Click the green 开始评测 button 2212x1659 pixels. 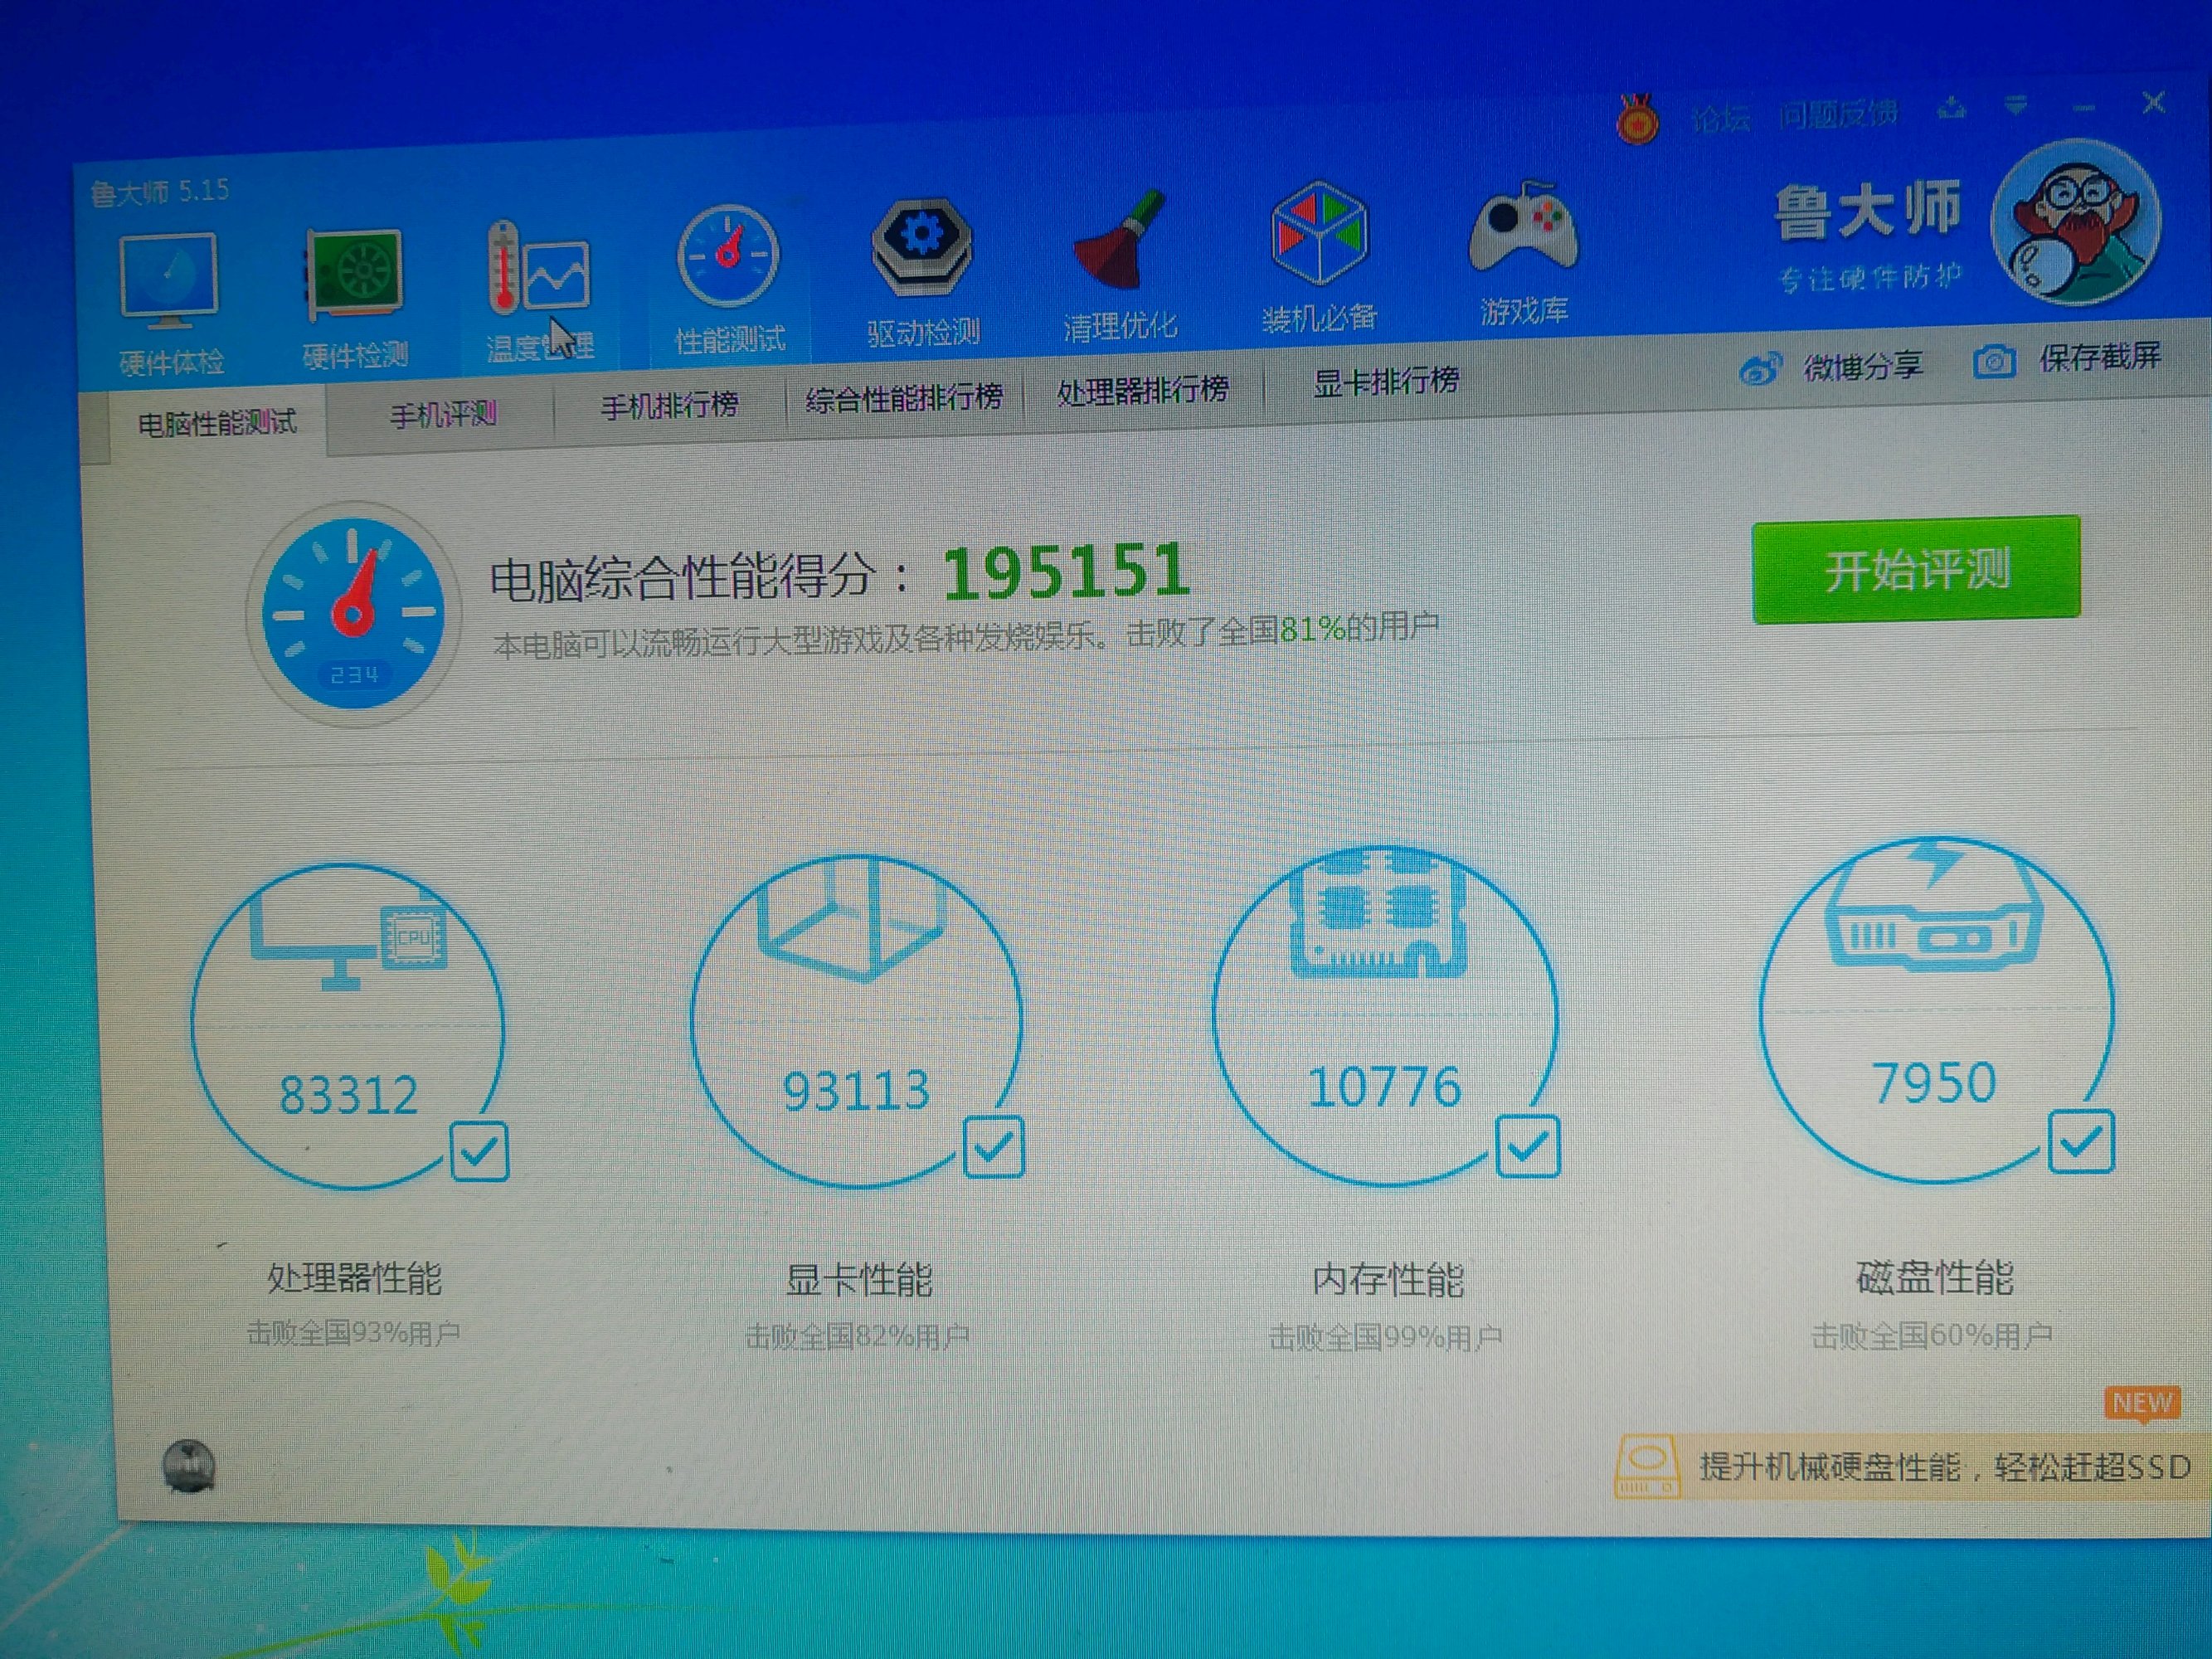1915,570
